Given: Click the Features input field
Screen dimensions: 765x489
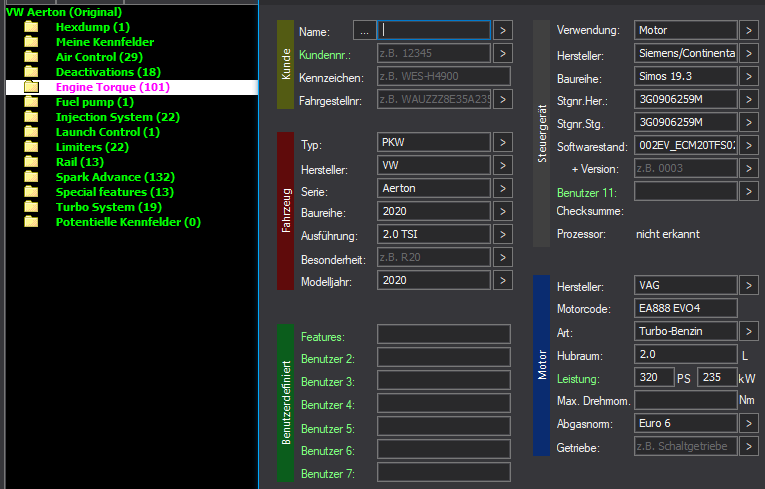Looking at the screenshot, I should point(444,334).
